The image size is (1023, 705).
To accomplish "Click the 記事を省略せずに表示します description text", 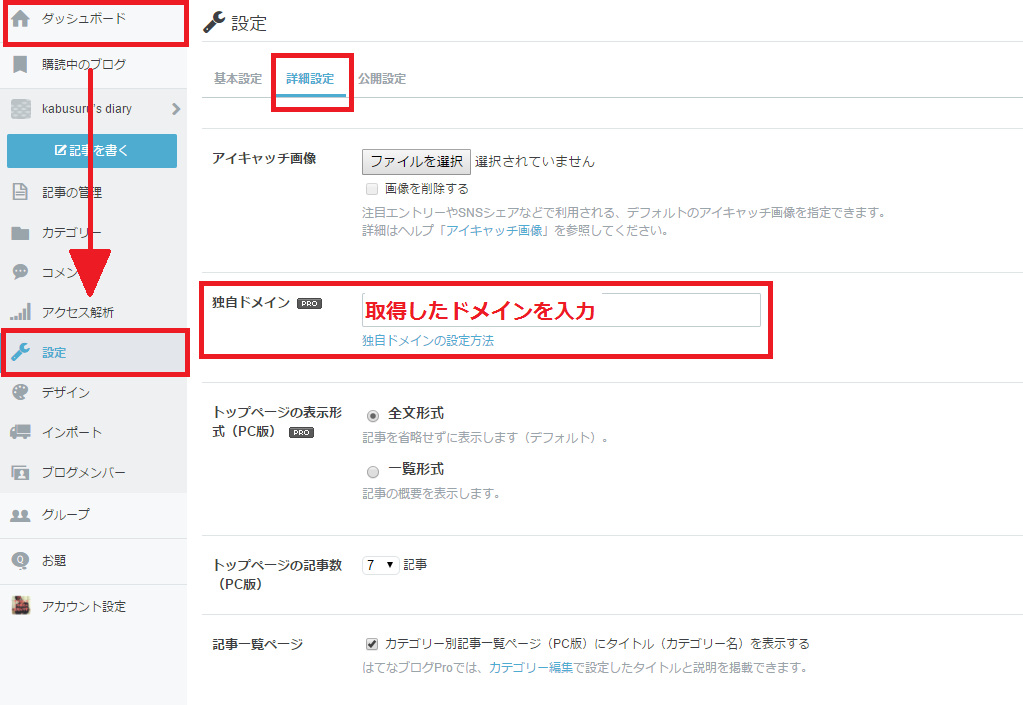I will pyautogui.click(x=486, y=438).
